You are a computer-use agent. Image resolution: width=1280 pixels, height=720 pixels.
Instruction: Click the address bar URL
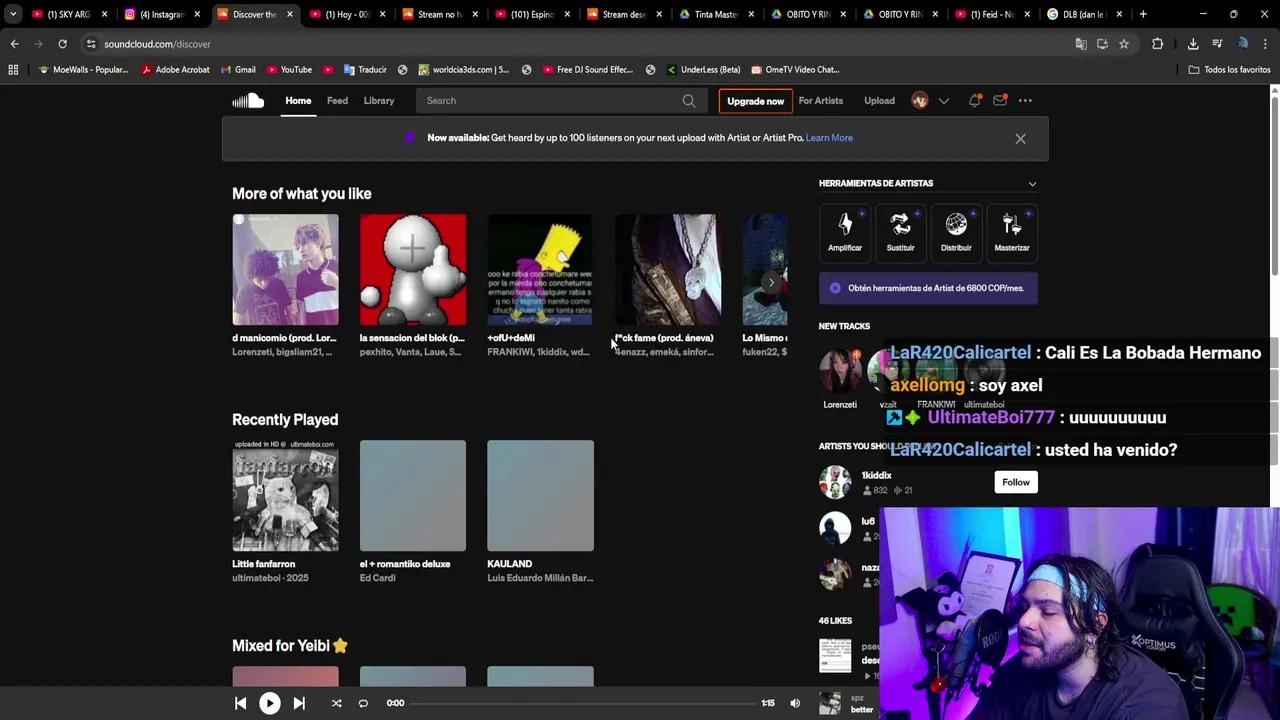(157, 44)
